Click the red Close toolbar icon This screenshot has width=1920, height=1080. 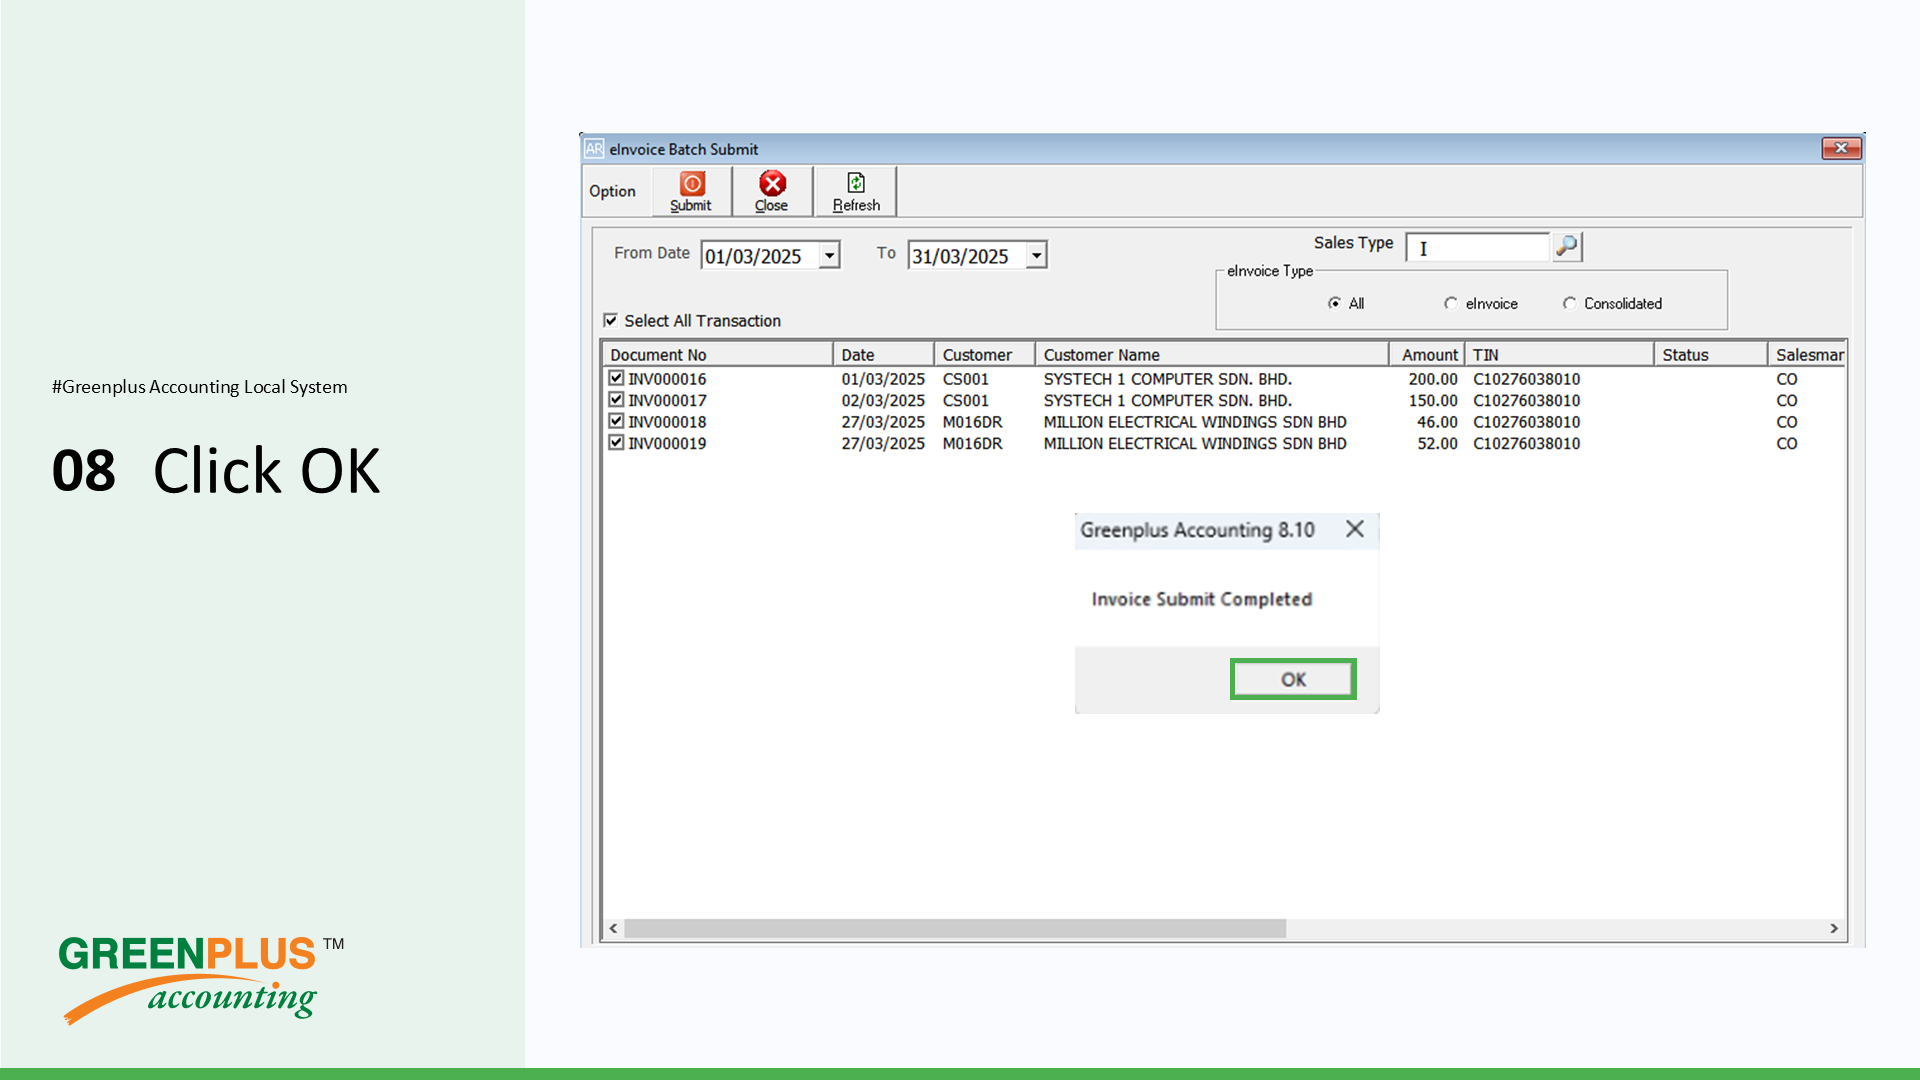772,191
